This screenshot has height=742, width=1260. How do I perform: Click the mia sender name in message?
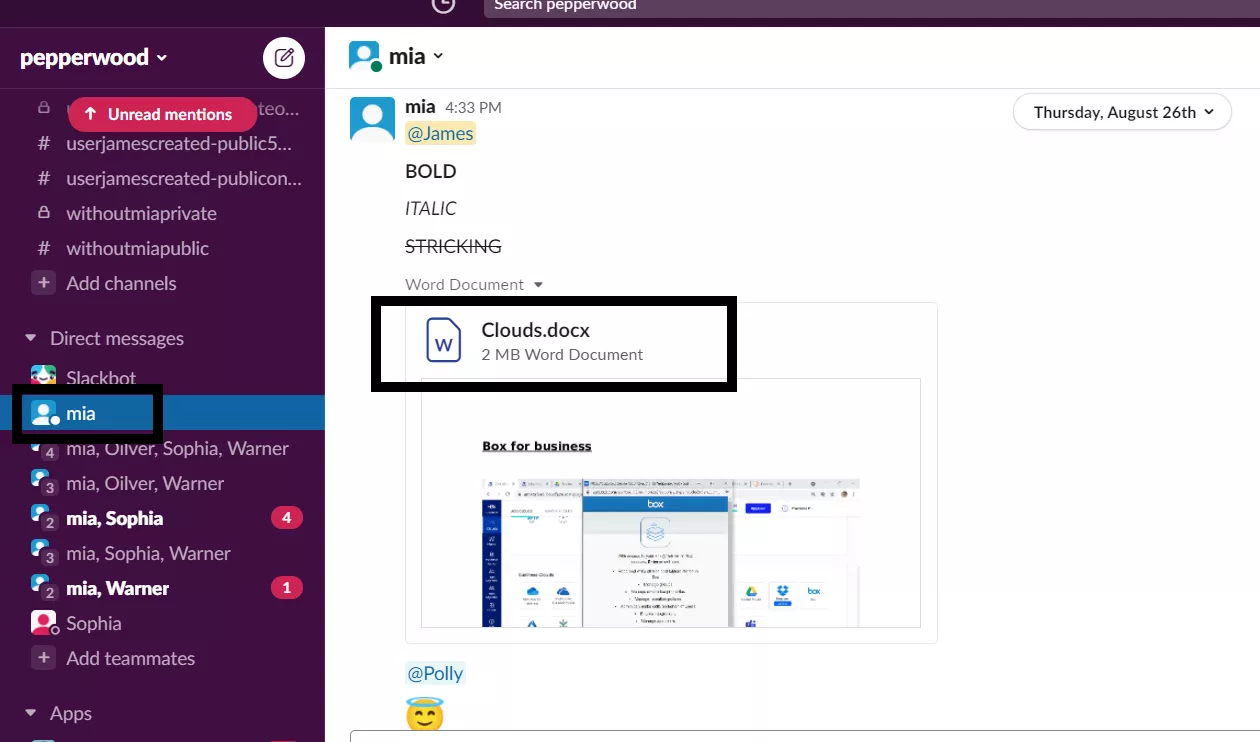[420, 106]
